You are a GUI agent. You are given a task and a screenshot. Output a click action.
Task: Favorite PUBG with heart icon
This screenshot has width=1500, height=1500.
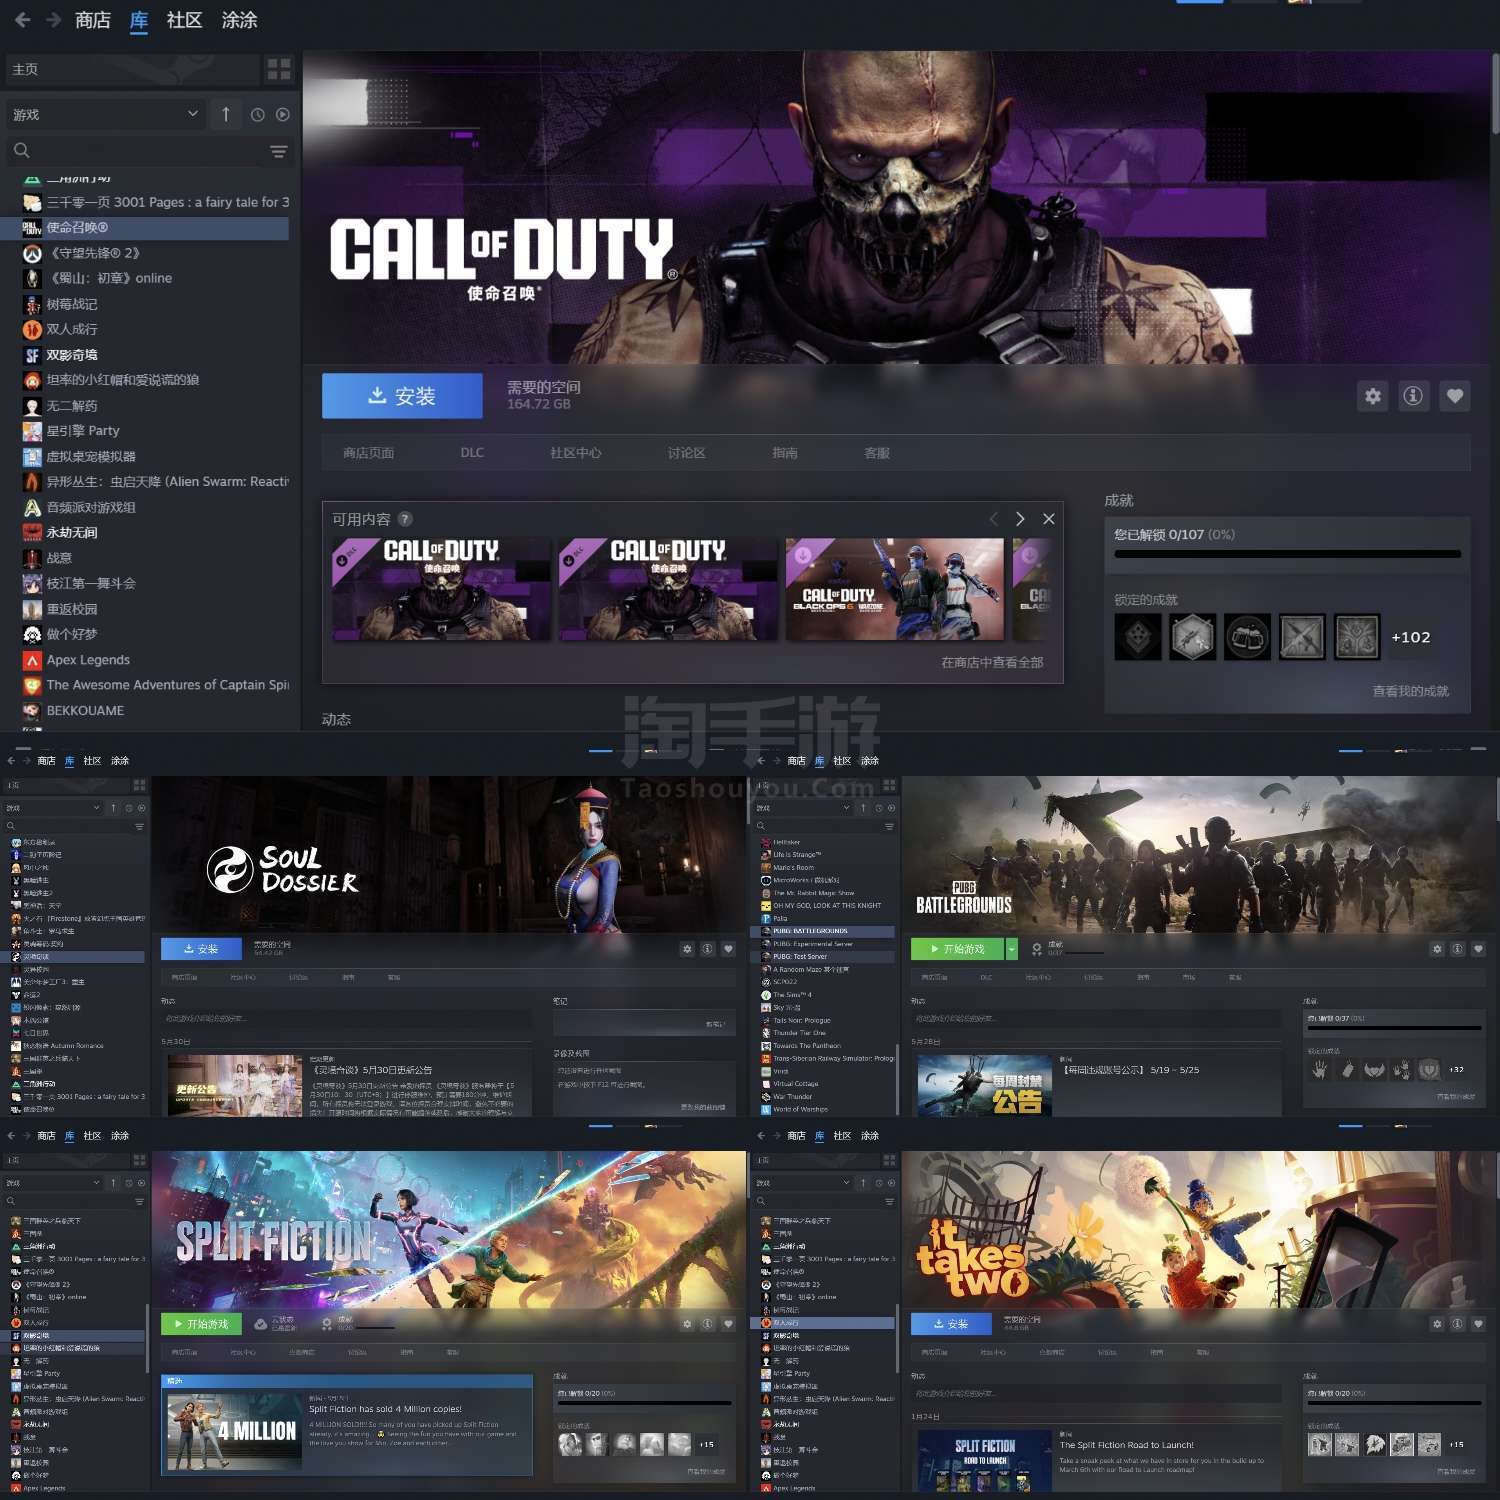[1478, 949]
